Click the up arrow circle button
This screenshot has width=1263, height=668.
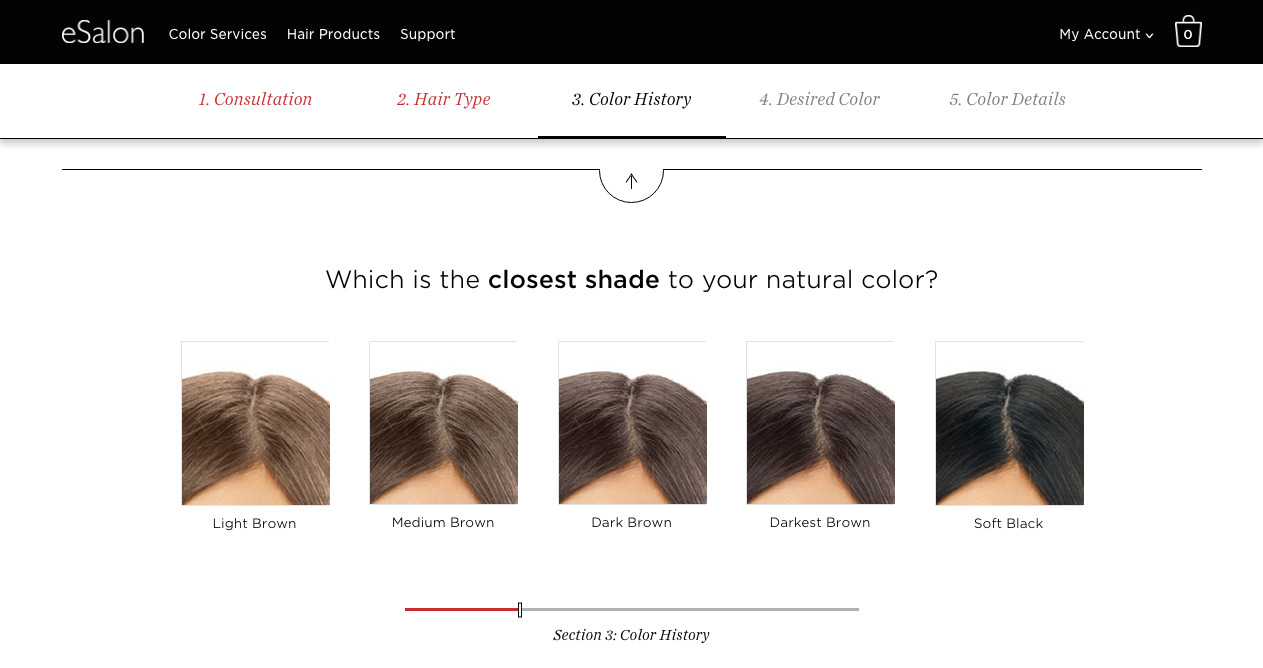(631, 182)
